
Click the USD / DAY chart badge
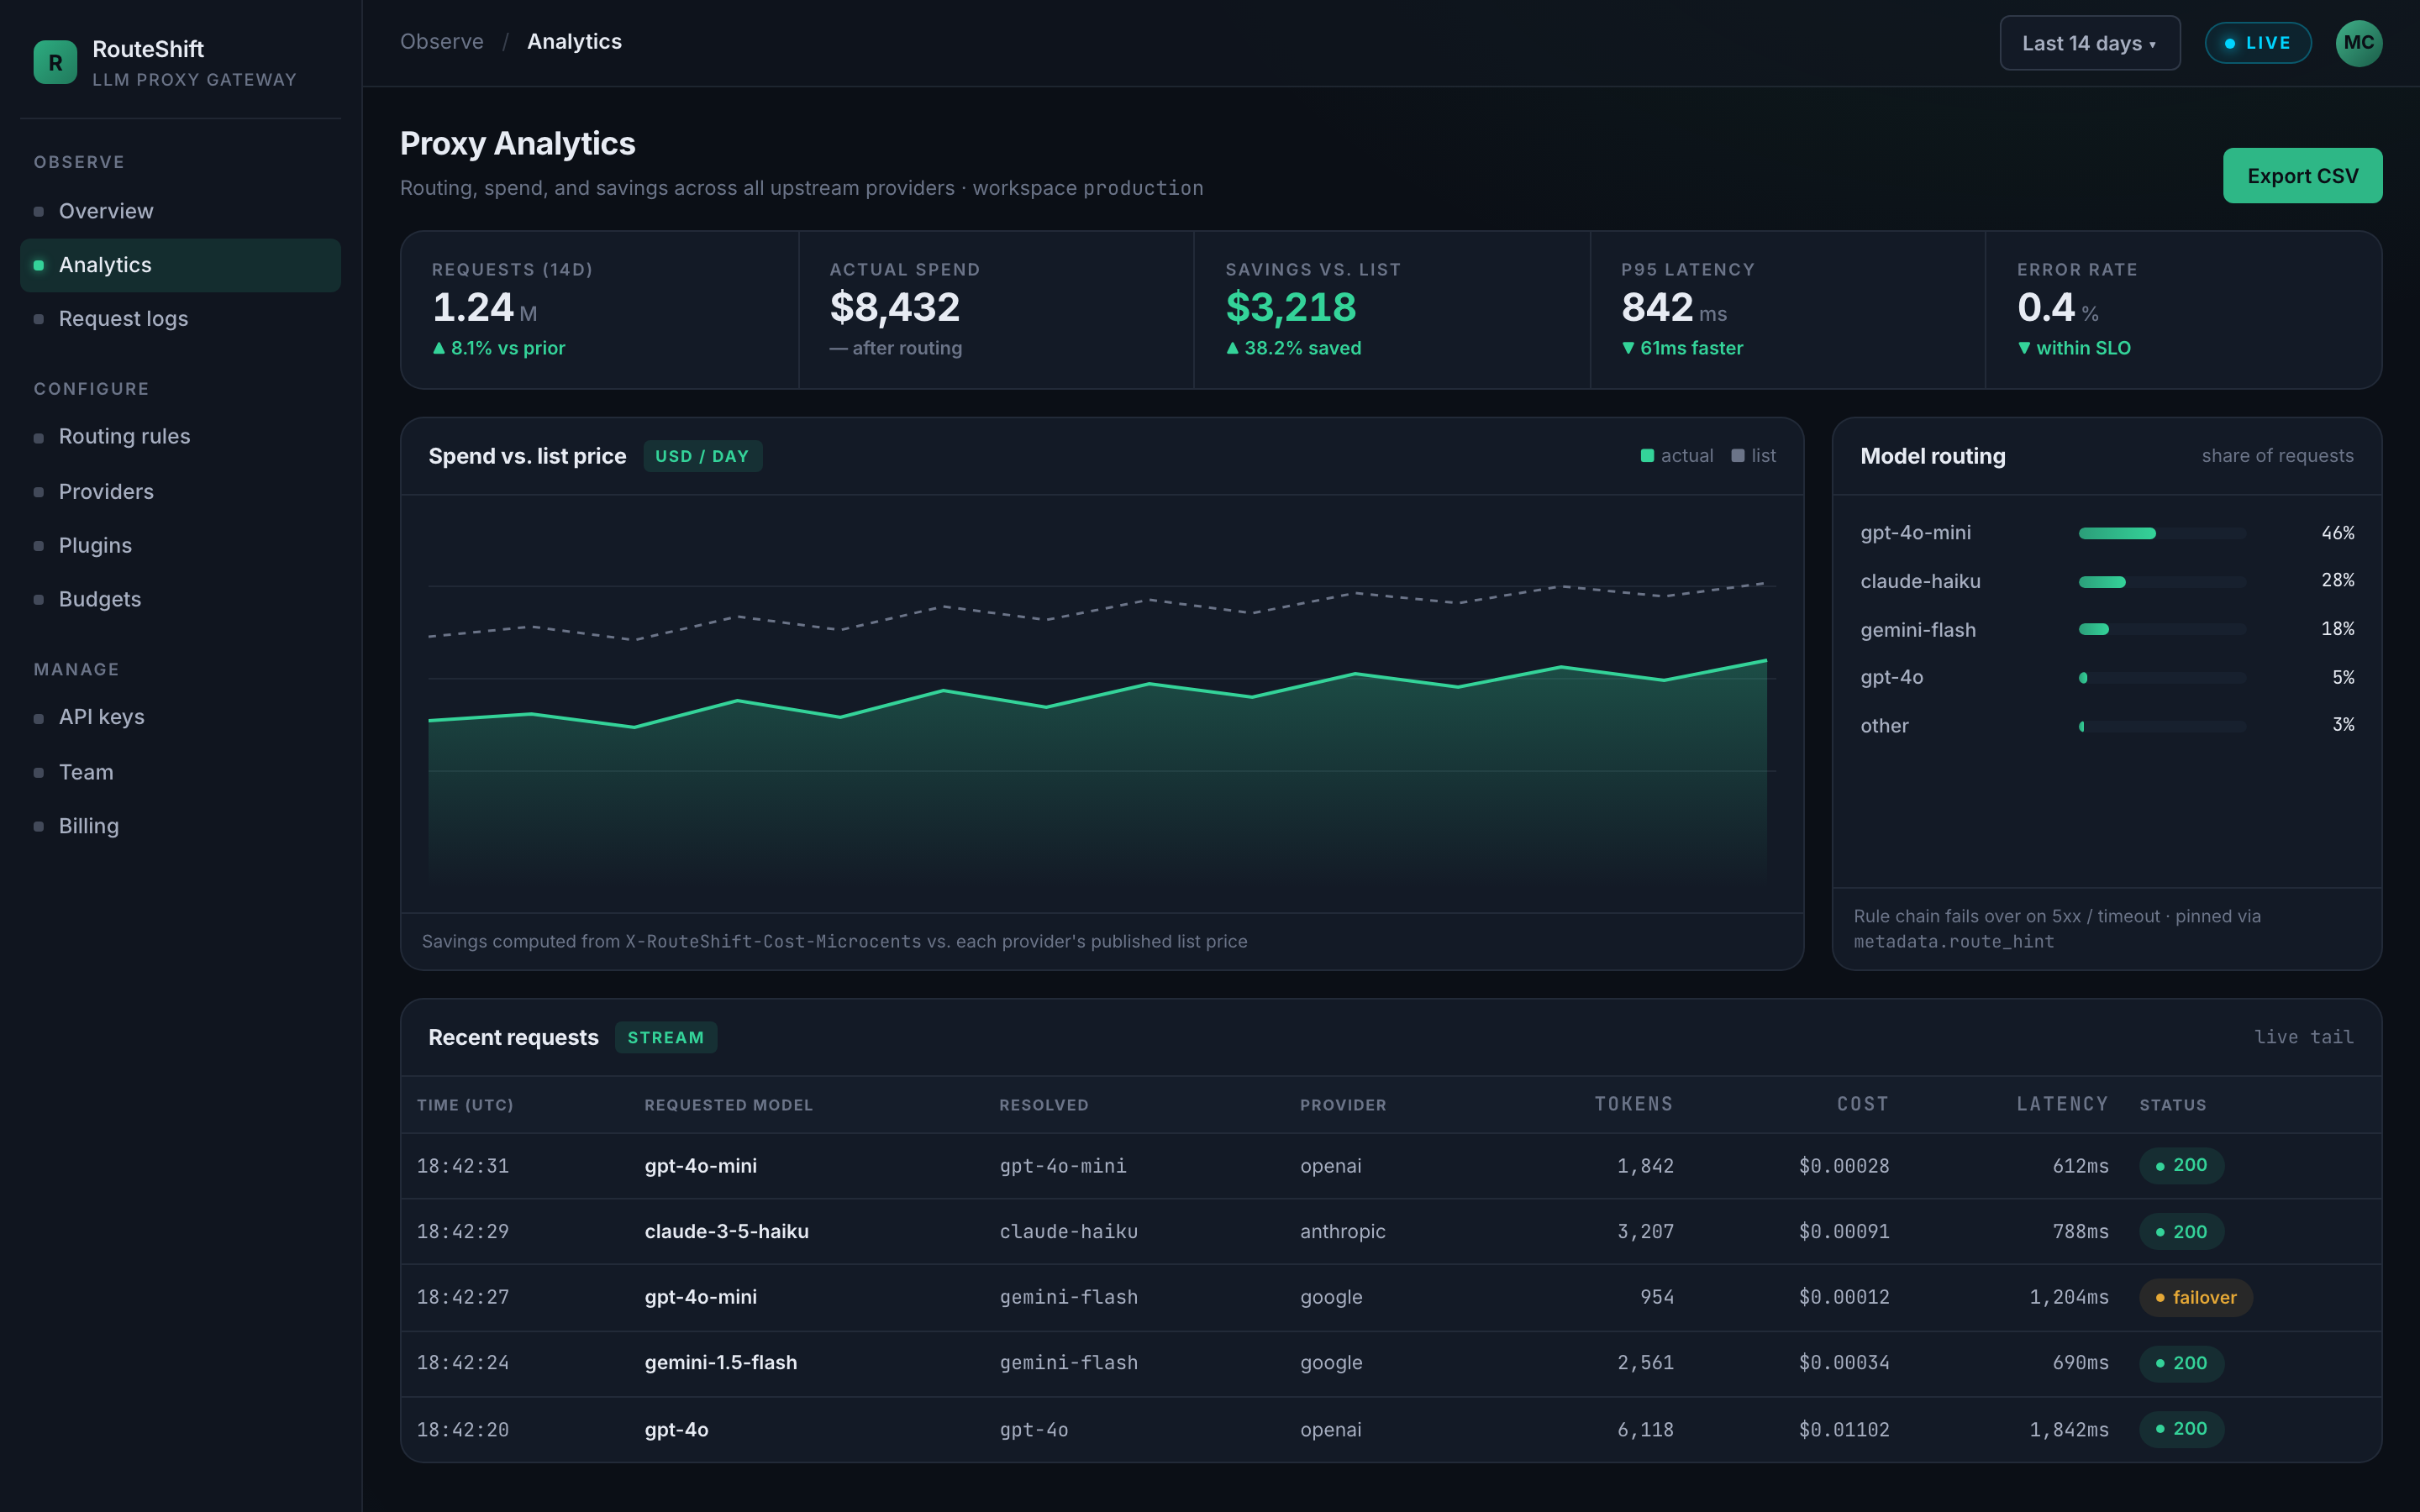[x=702, y=456]
